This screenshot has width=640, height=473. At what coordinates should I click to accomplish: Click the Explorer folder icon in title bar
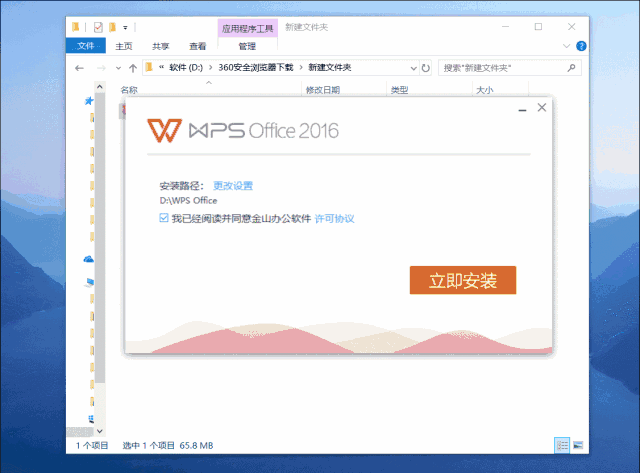[x=76, y=27]
